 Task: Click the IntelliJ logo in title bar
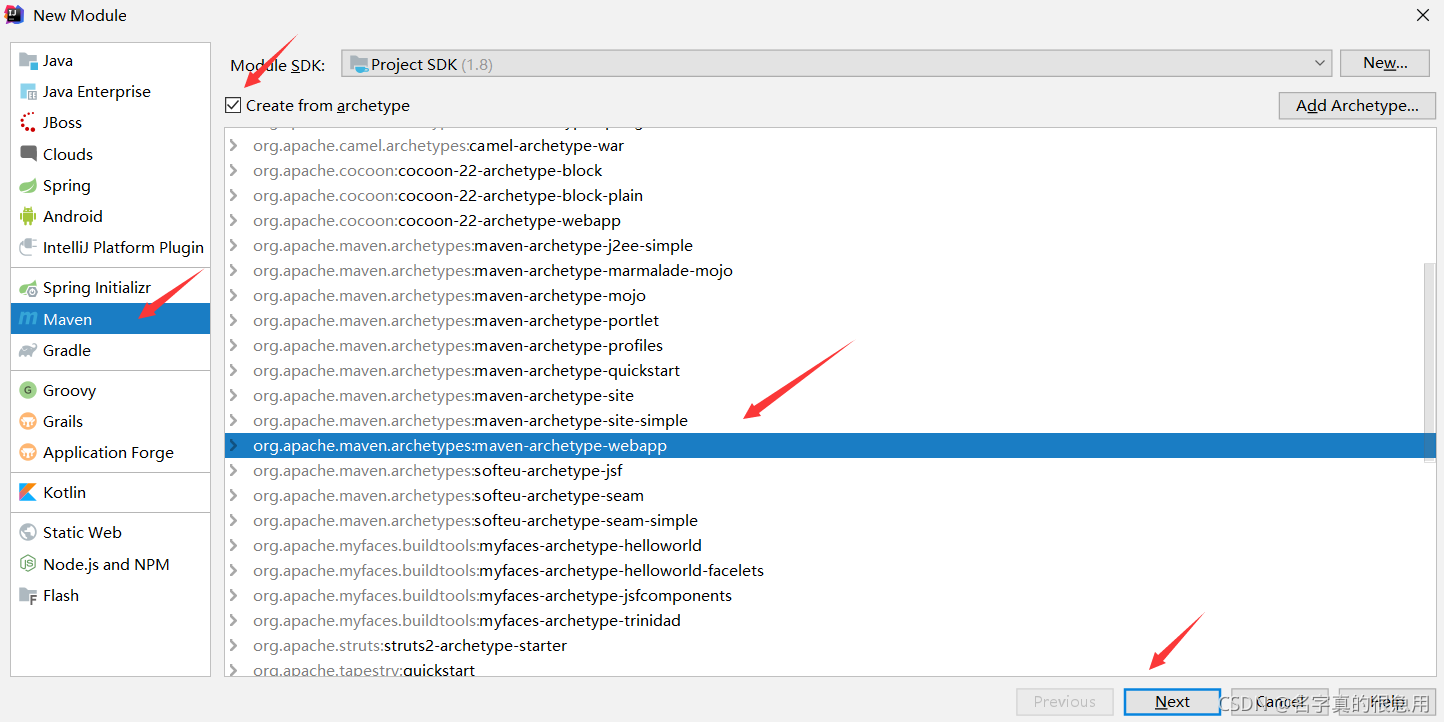(14, 15)
